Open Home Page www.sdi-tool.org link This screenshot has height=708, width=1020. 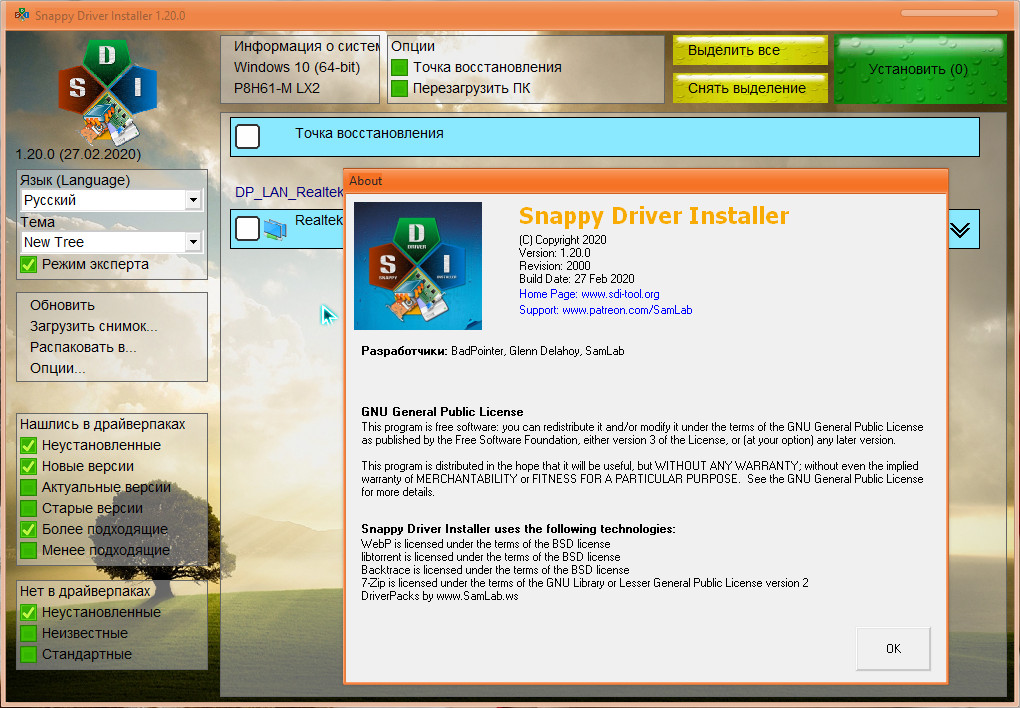coord(589,294)
